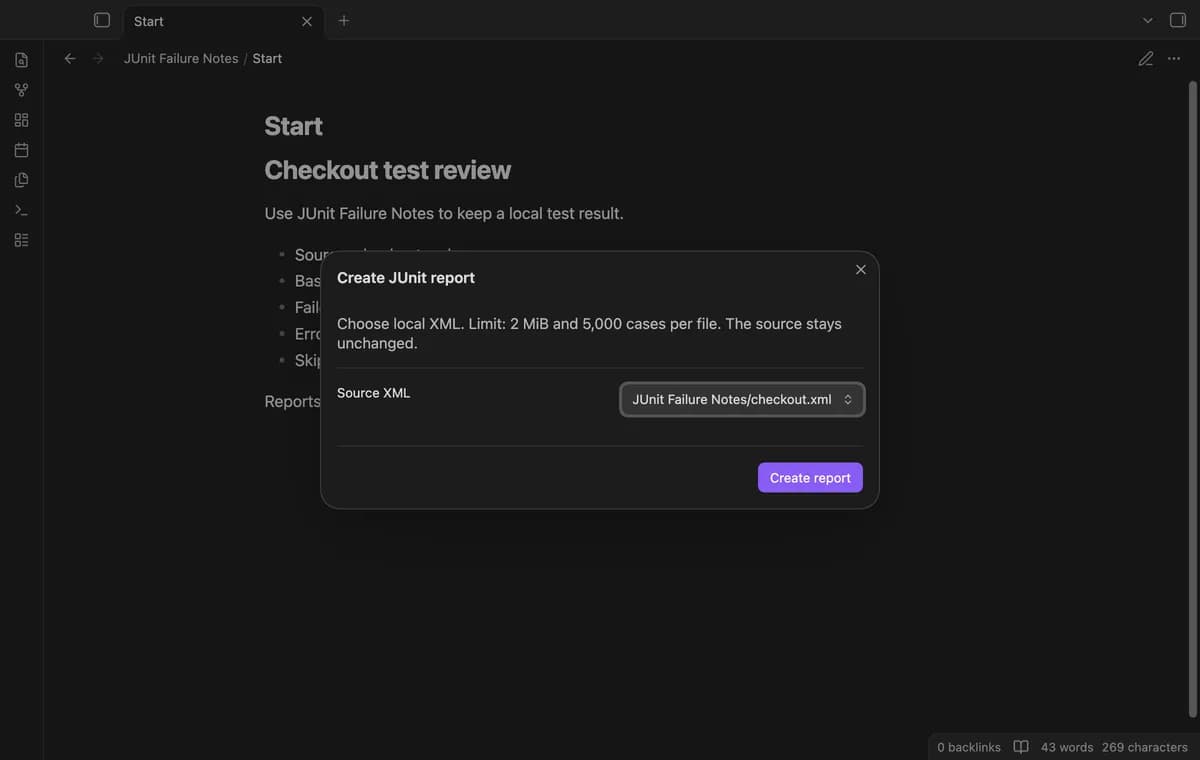1200x760 pixels.
Task: Click the note's vertical scrollbar
Action: click(1192, 398)
